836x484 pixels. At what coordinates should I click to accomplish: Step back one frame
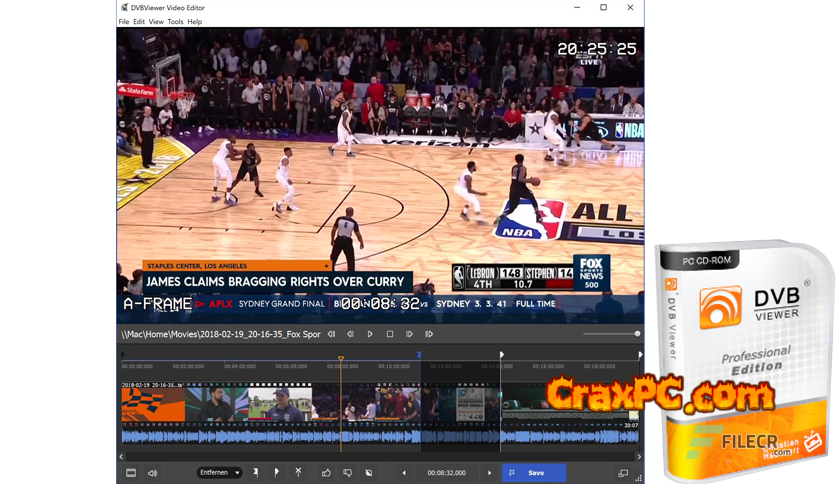(x=350, y=334)
